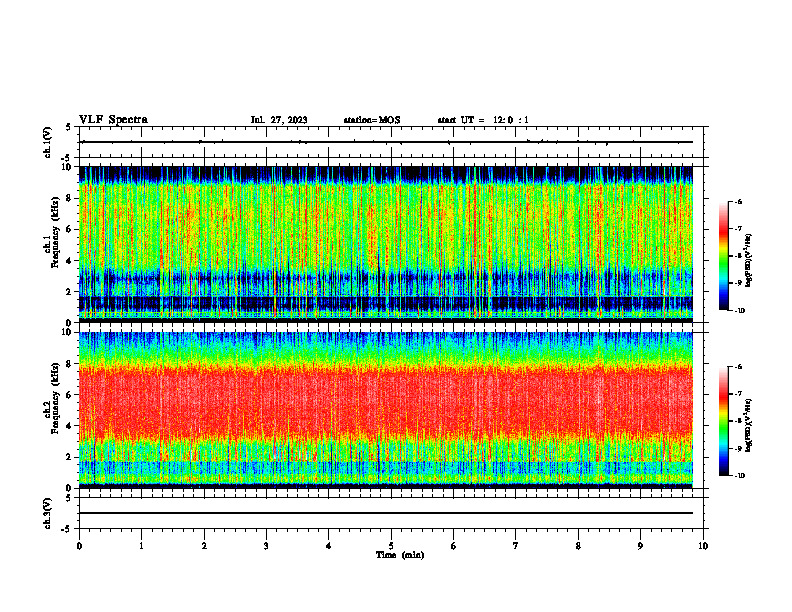Click the "8" kHz tick on ch.2 frequency axis
Screen dimensions: 792x612
tap(70, 364)
